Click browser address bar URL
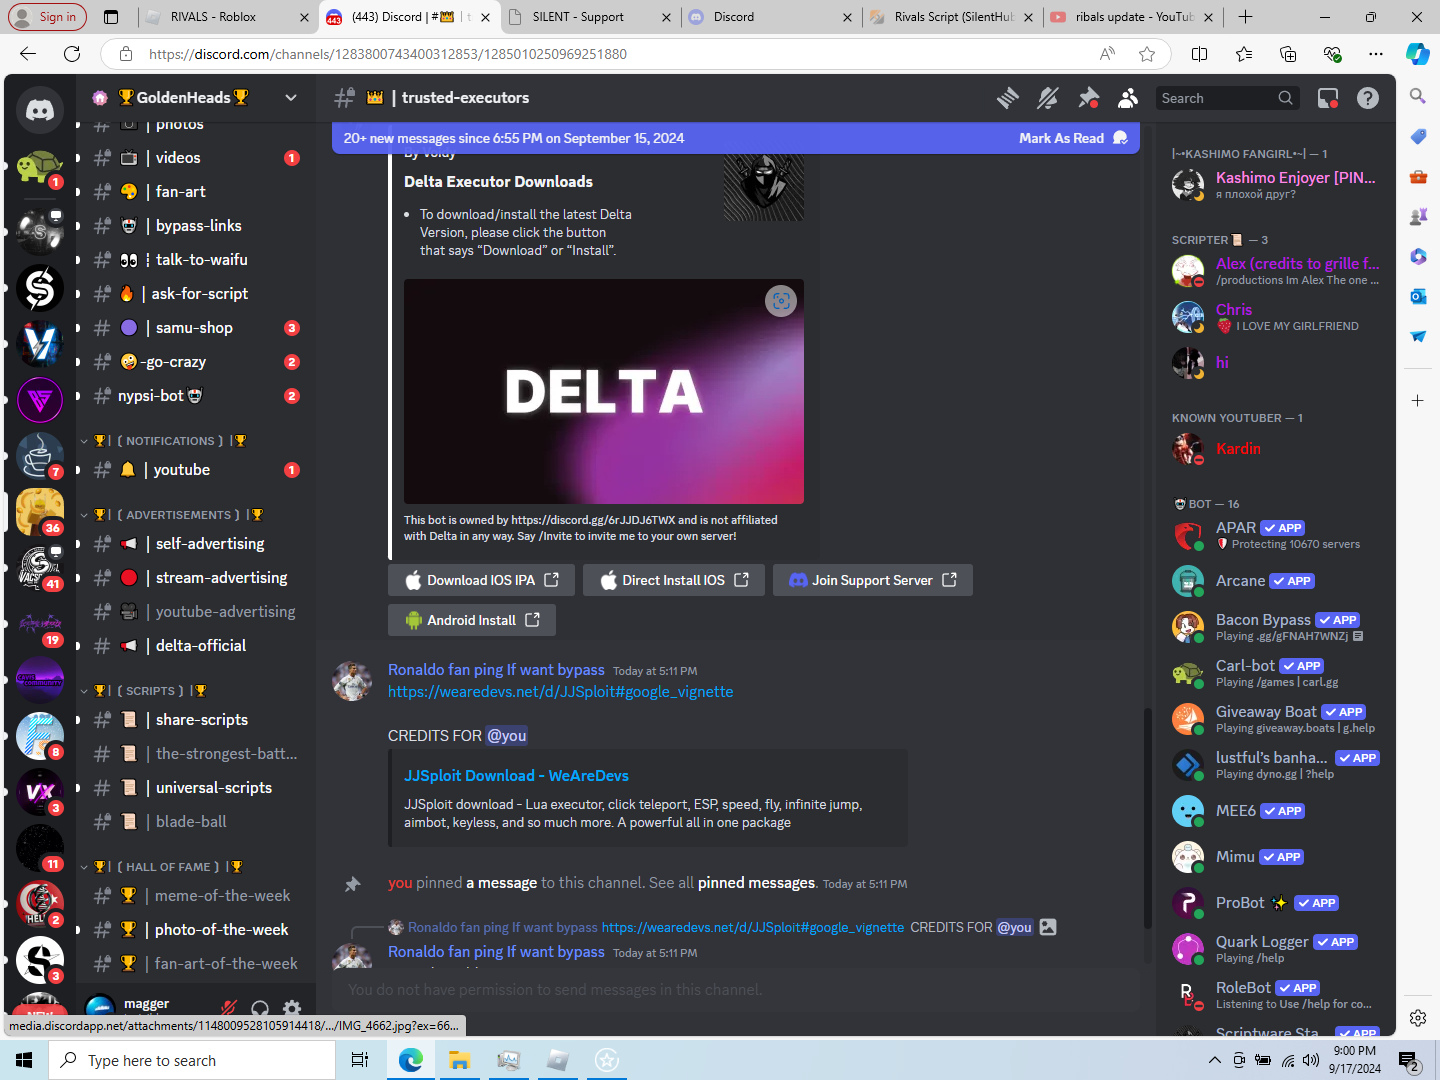 388,54
